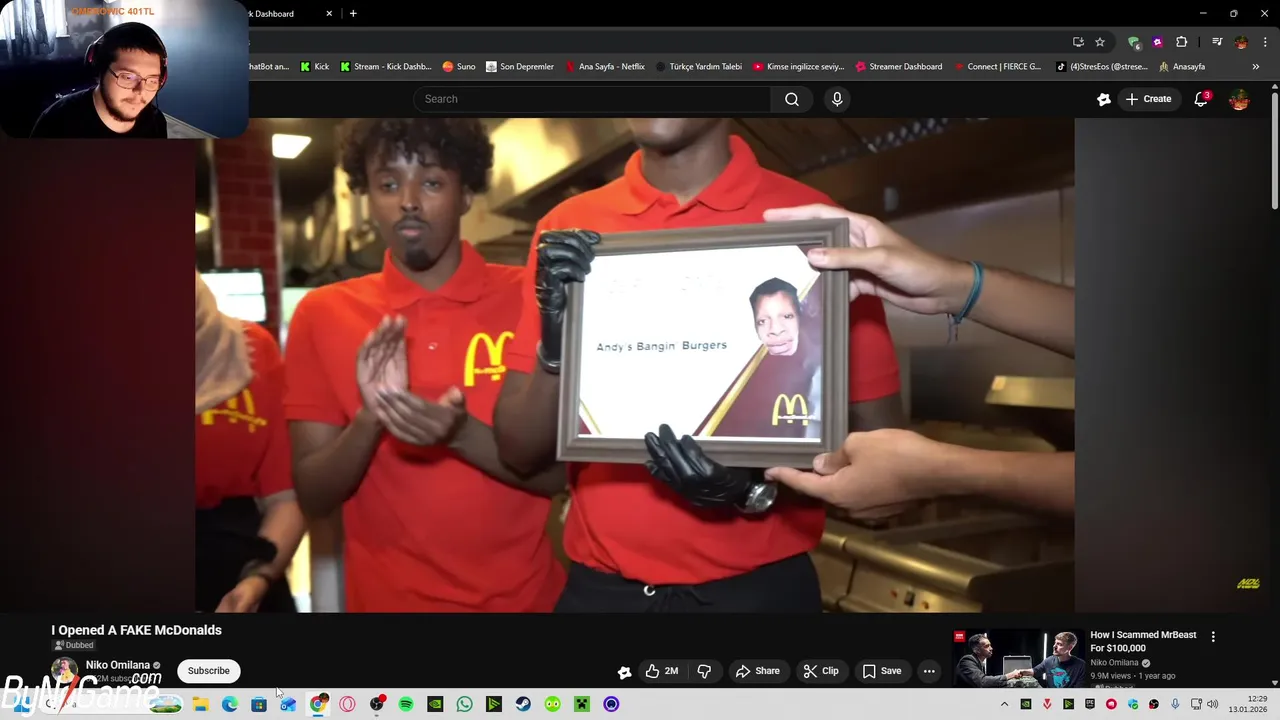Open Duolingo from taskbar
This screenshot has height=720, width=1280.
click(552, 705)
